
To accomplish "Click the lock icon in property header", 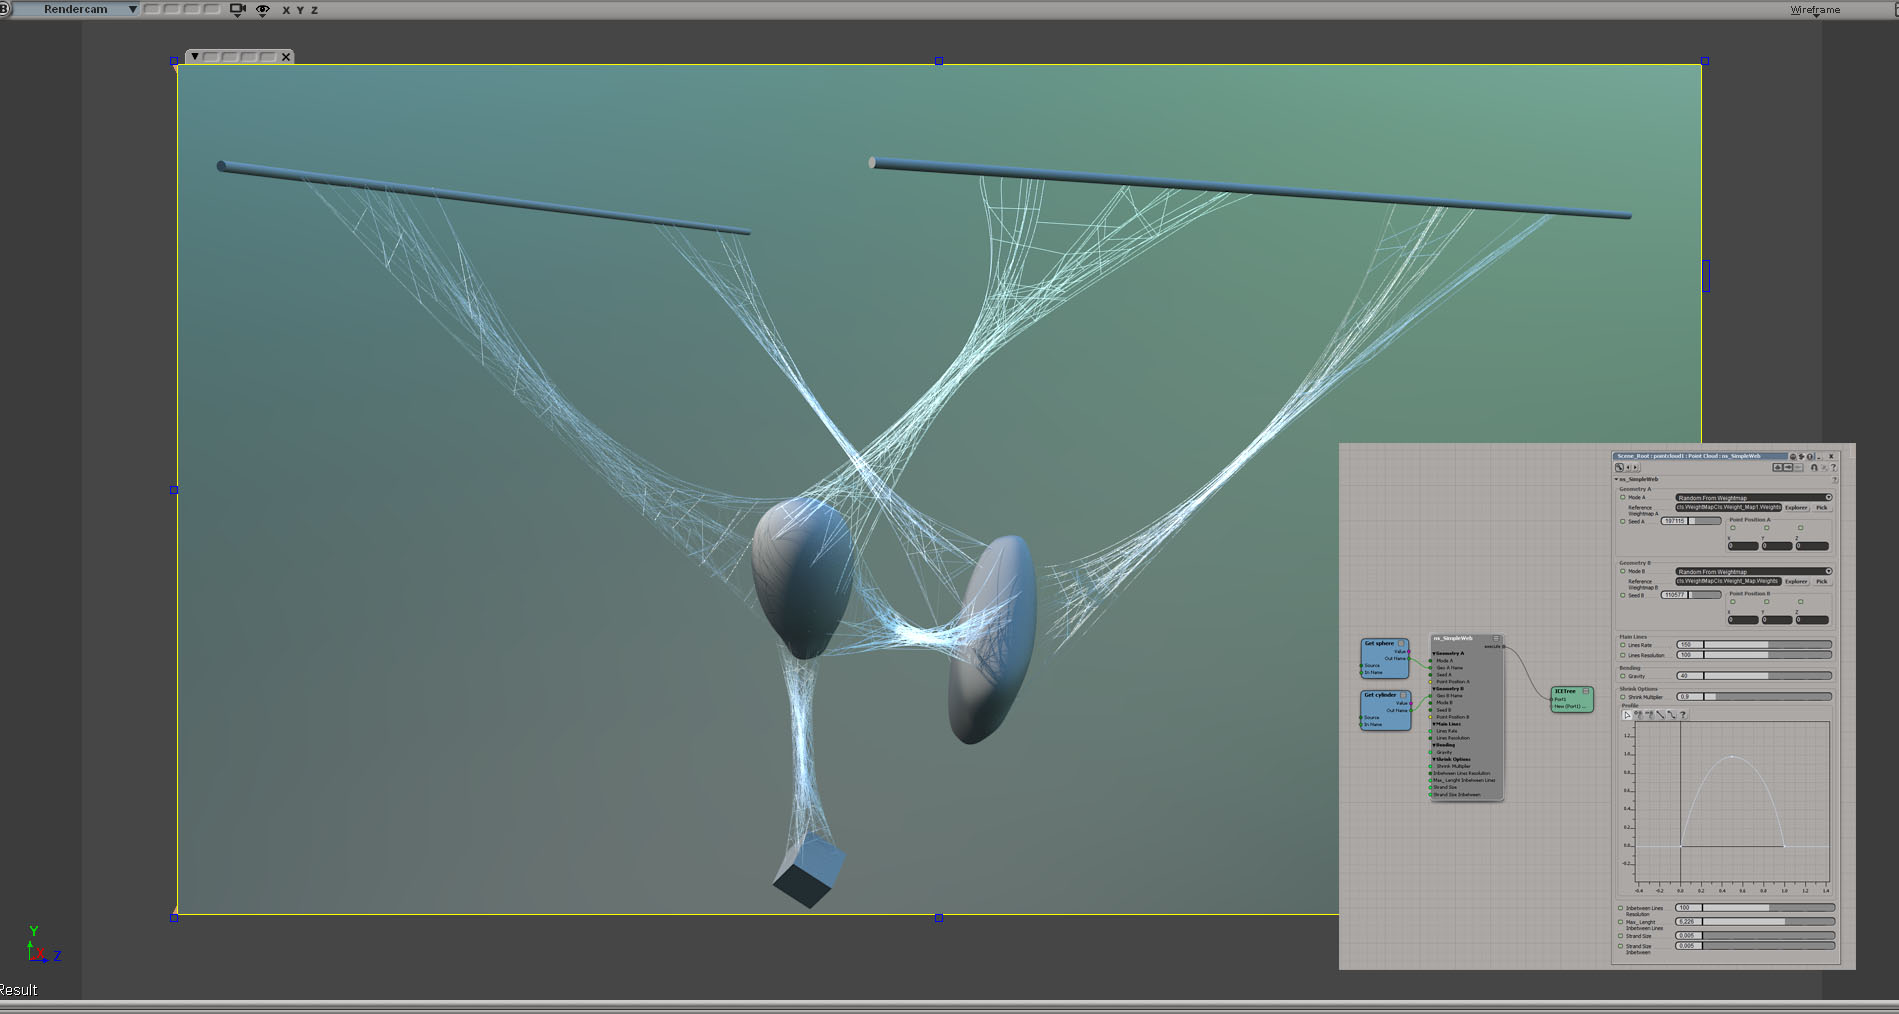I will click(x=1814, y=467).
